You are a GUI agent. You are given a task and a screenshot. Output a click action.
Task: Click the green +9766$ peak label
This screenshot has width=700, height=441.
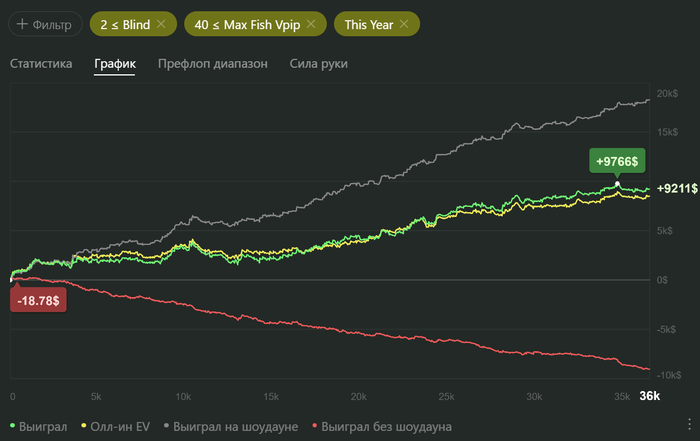coord(617,161)
